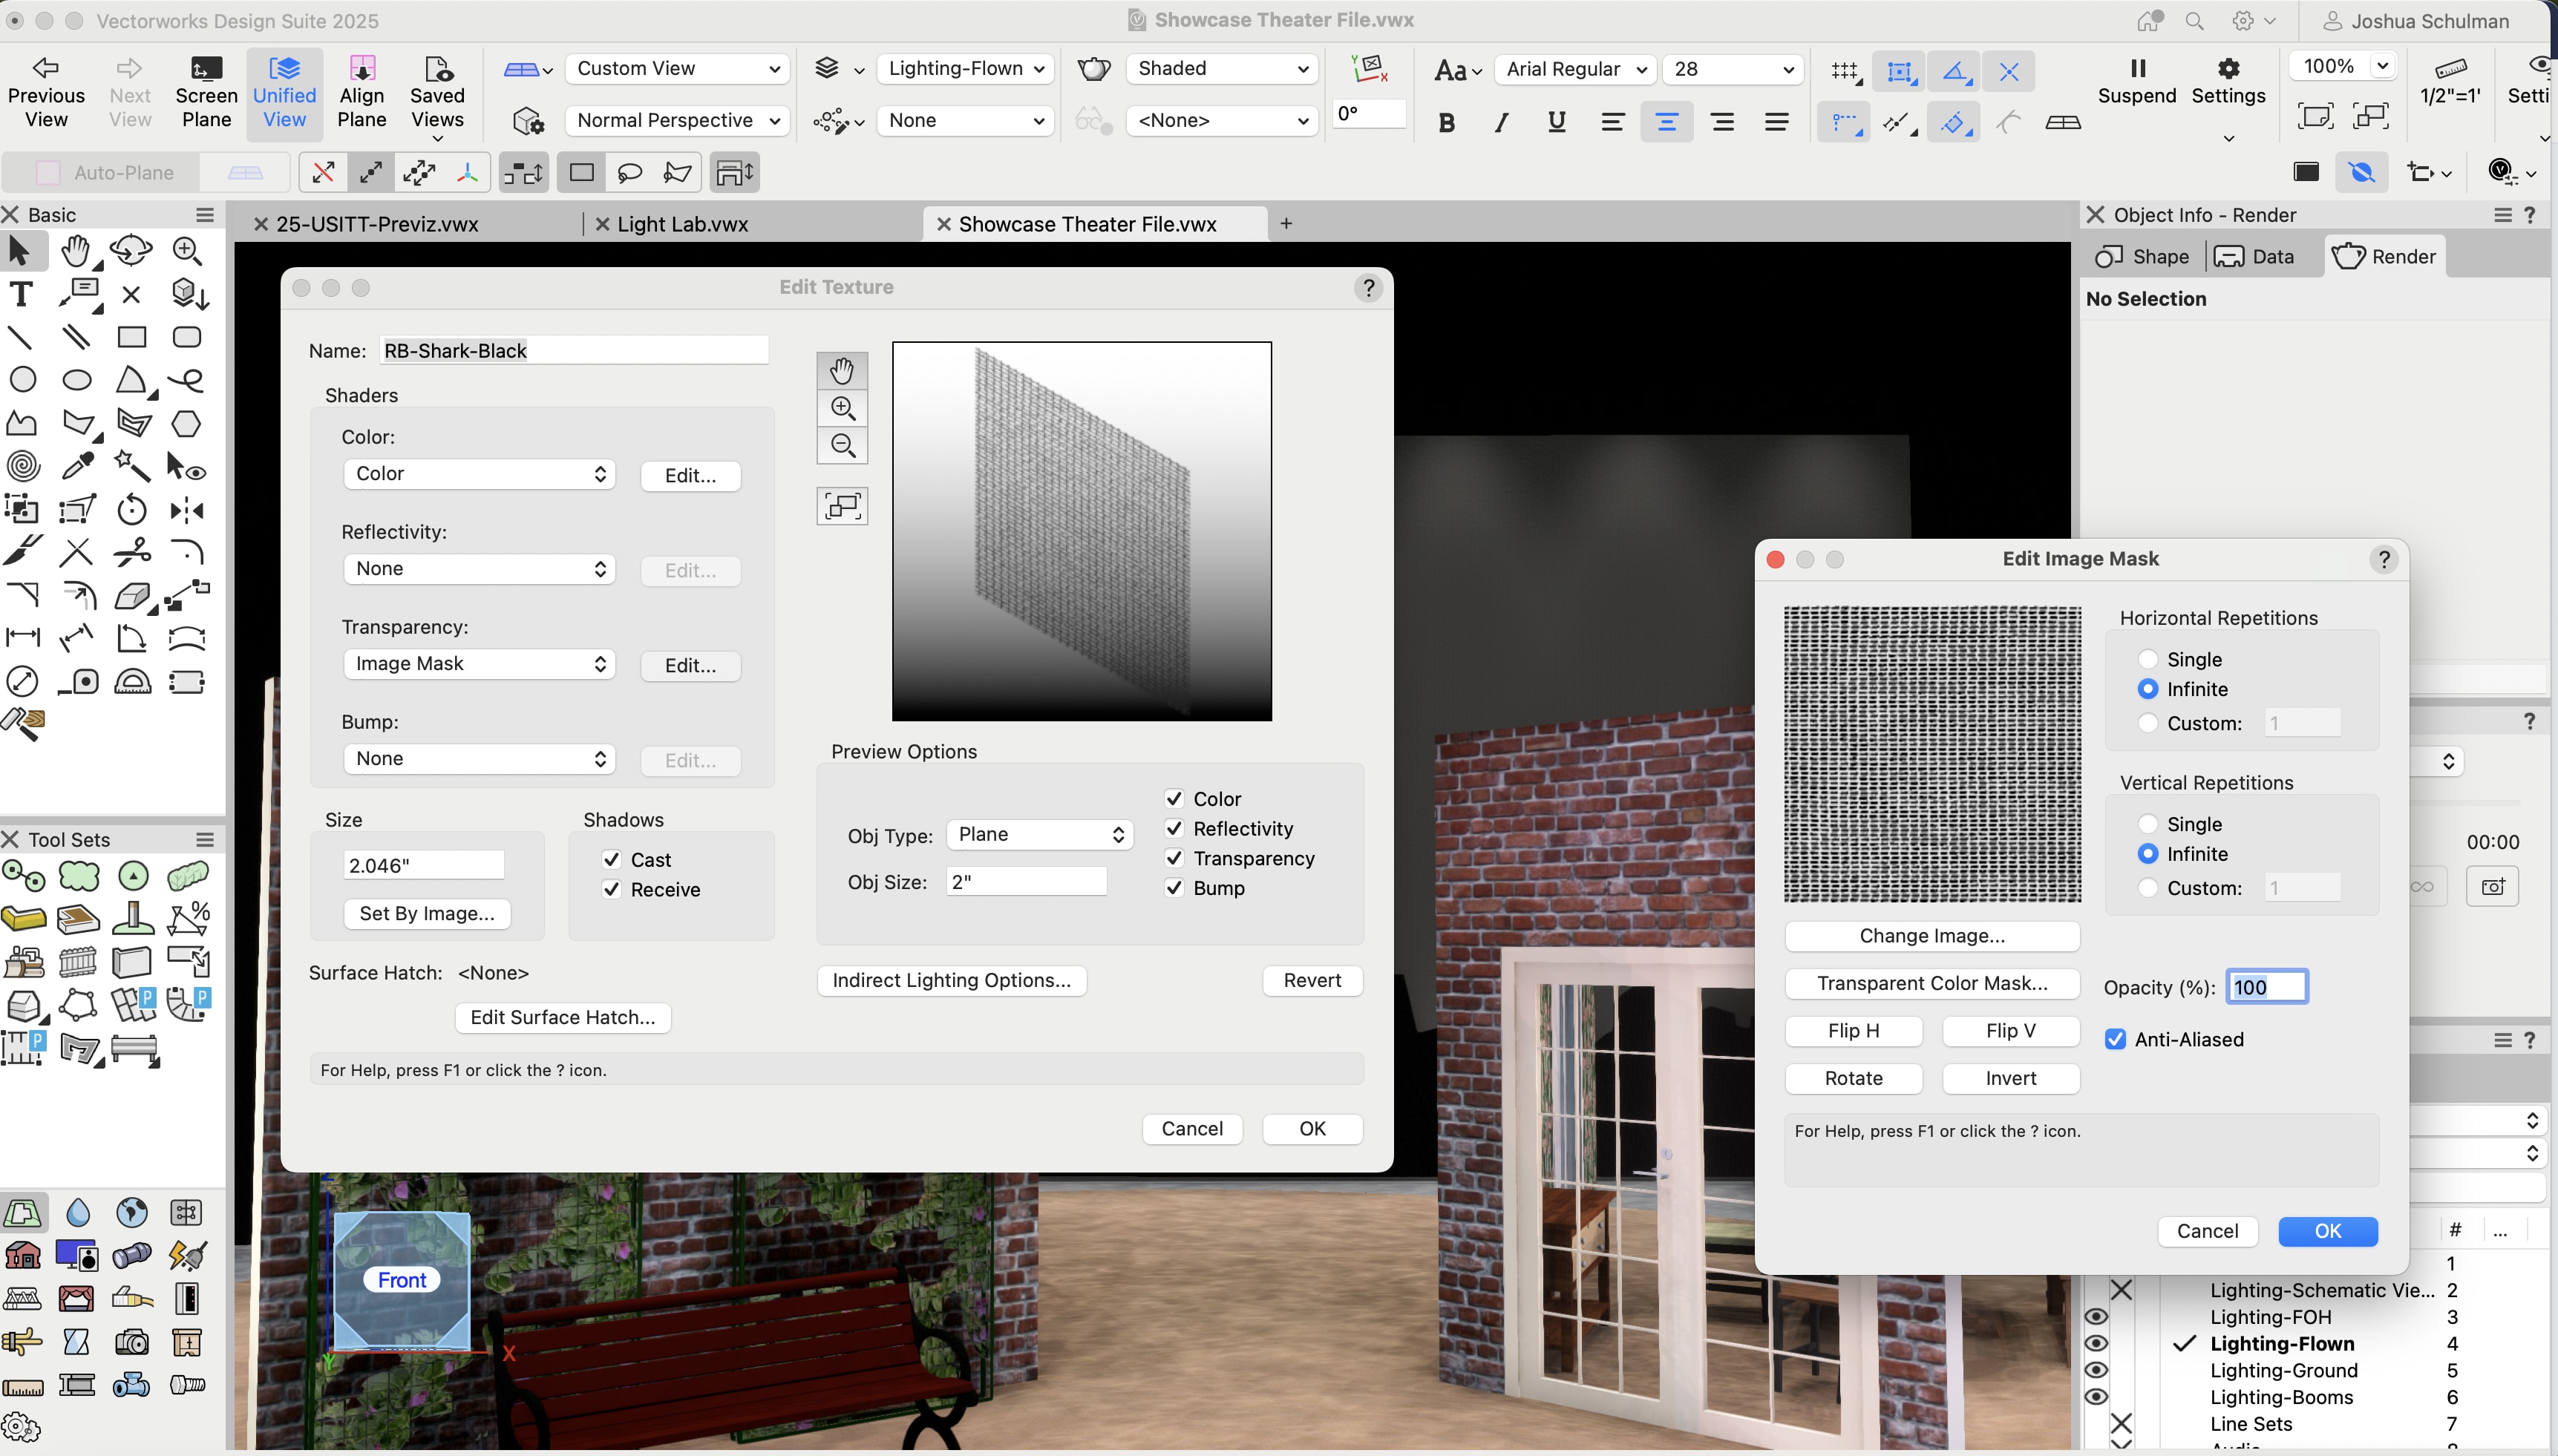Open the Obj Type dropdown in Preview Options
This screenshot has width=2558, height=1456.
click(x=1038, y=834)
